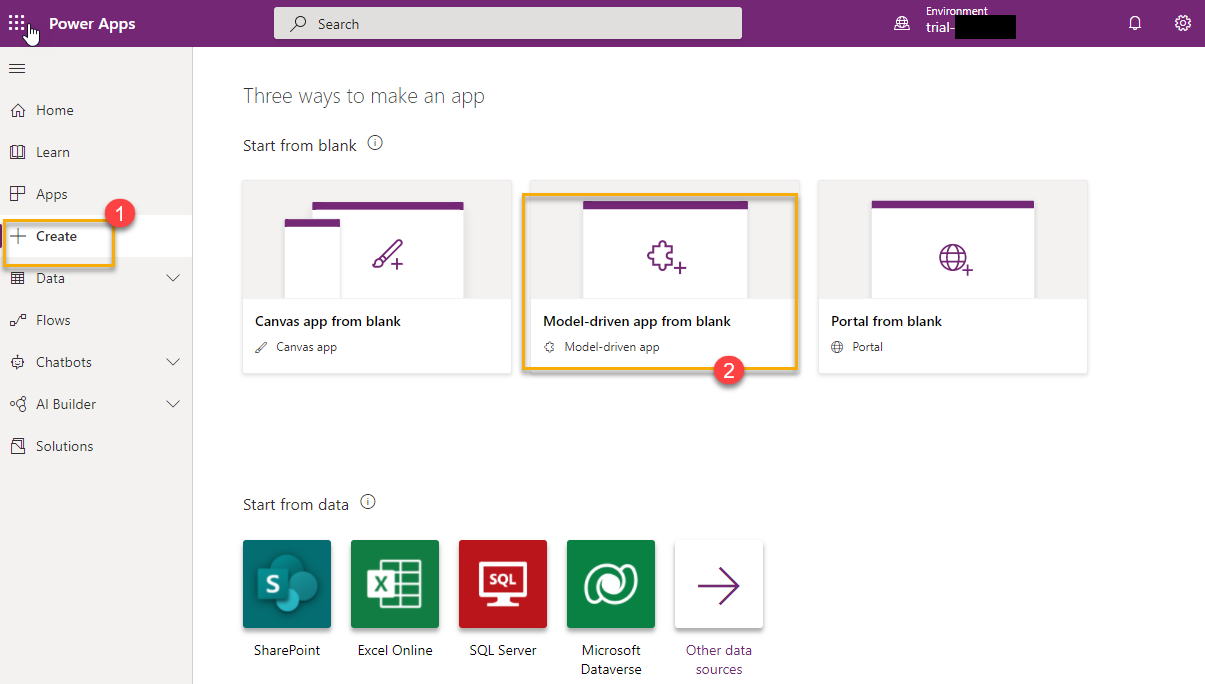Screen dimensions: 1205x684
Task: Select the Portal from blank thumbnail
Action: click(x=953, y=239)
